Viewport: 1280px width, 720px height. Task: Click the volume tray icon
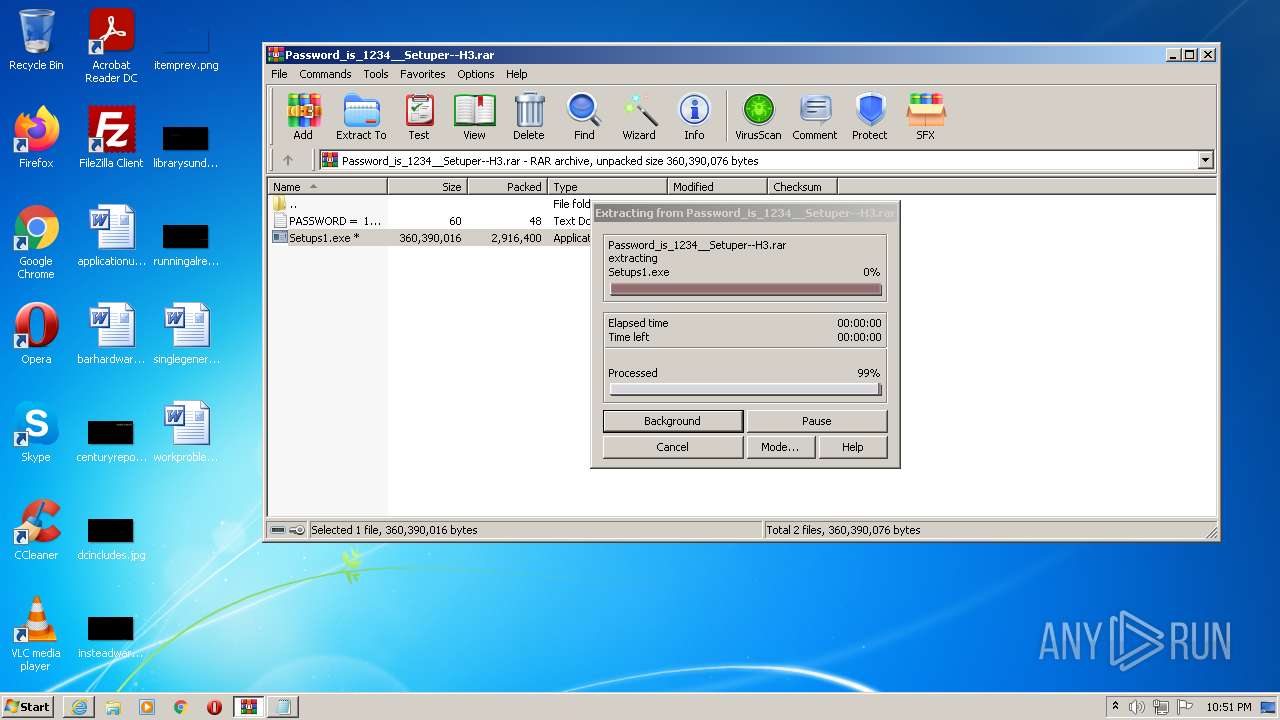point(1137,707)
